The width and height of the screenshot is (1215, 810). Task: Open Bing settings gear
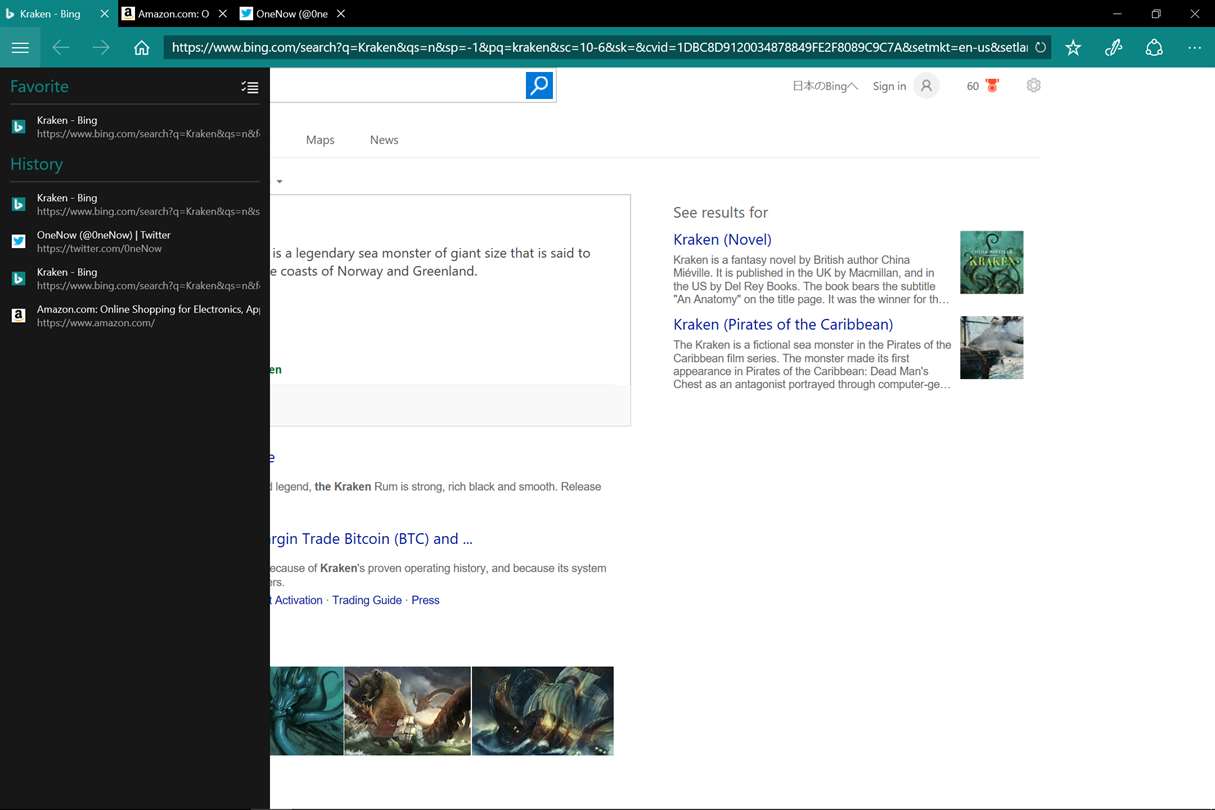point(1033,85)
